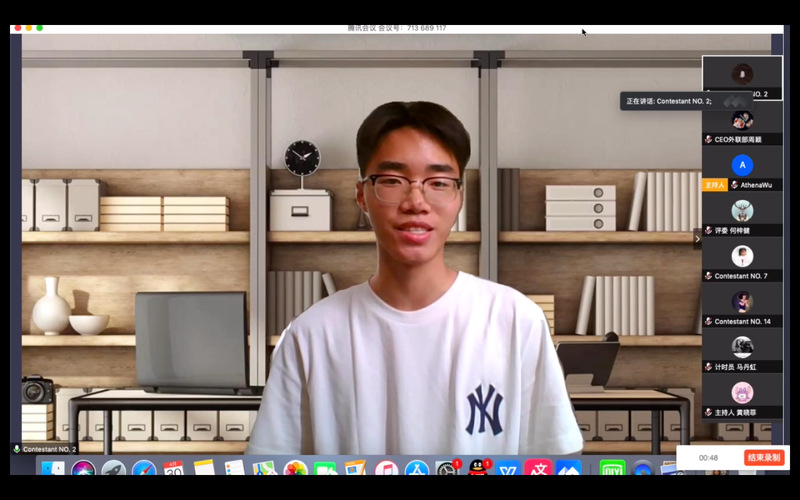Open yellow Notes app in Dock
The height and width of the screenshot is (500, 800).
click(x=204, y=468)
